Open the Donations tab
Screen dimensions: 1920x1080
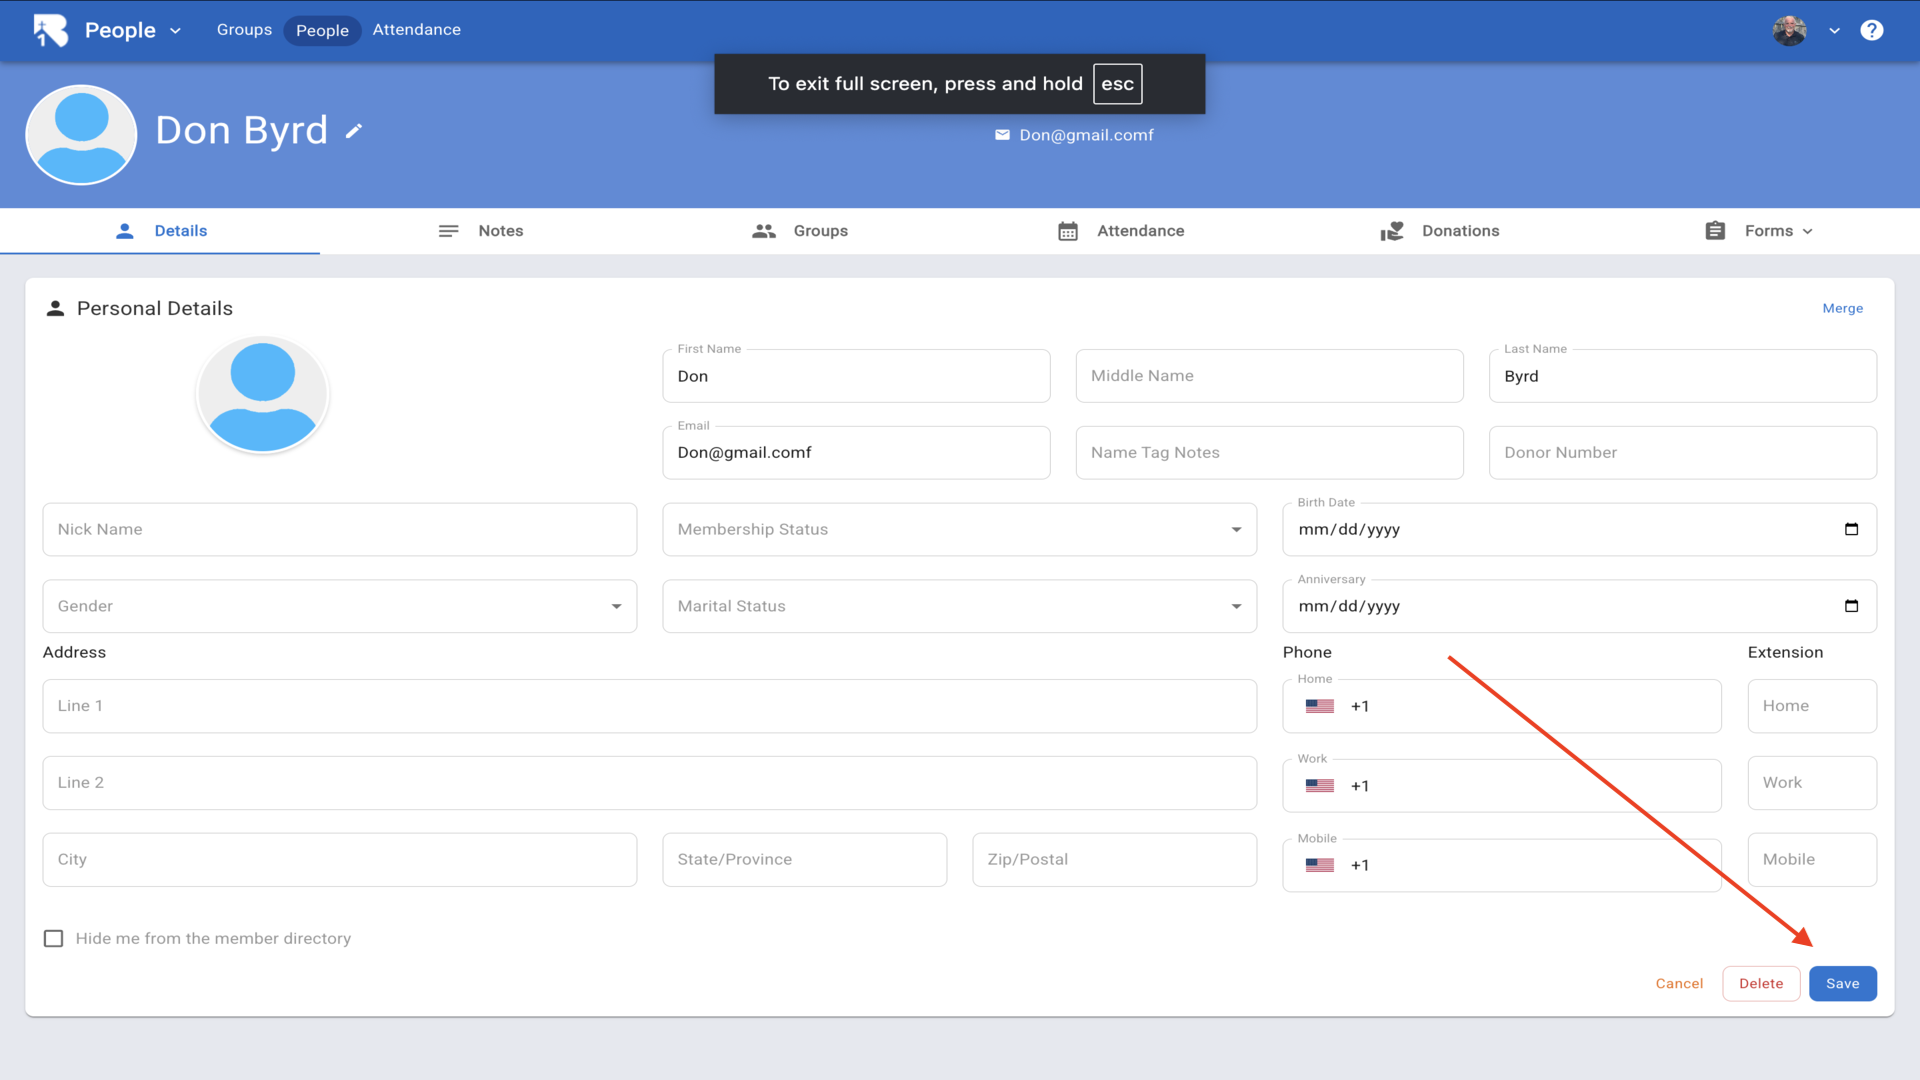click(1440, 231)
